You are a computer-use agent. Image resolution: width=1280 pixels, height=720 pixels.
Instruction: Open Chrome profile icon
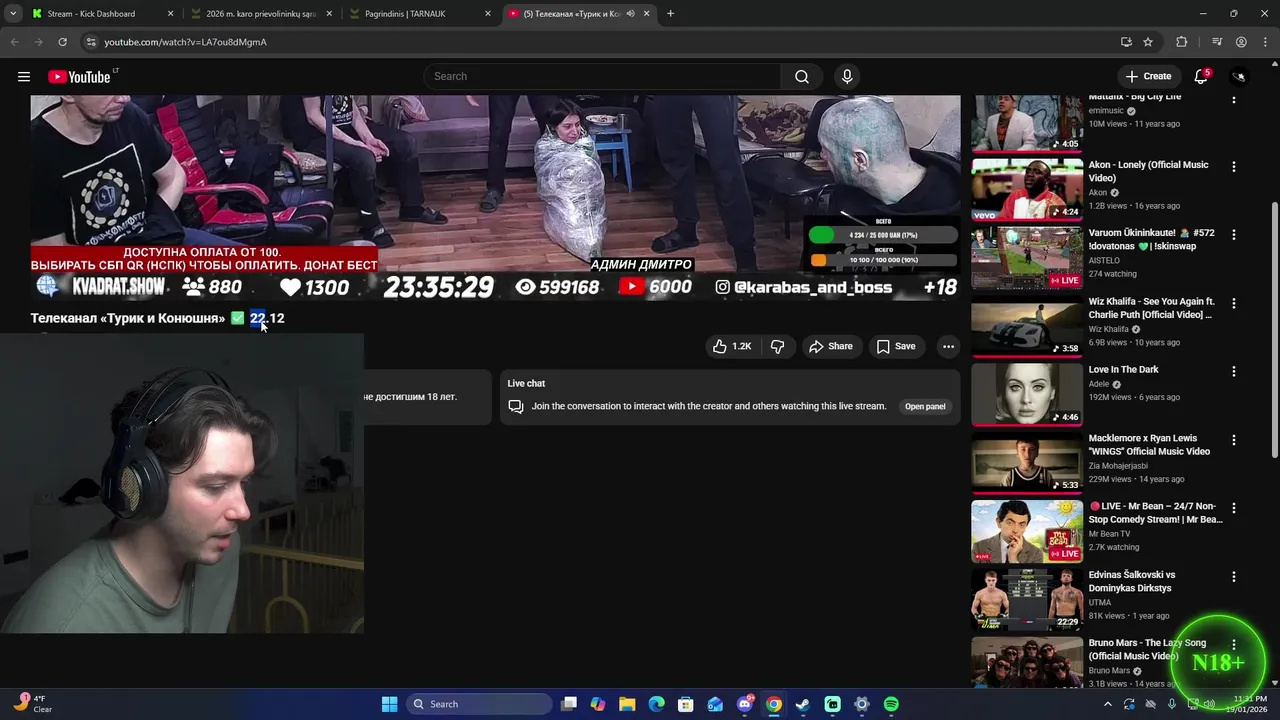tap(1241, 42)
